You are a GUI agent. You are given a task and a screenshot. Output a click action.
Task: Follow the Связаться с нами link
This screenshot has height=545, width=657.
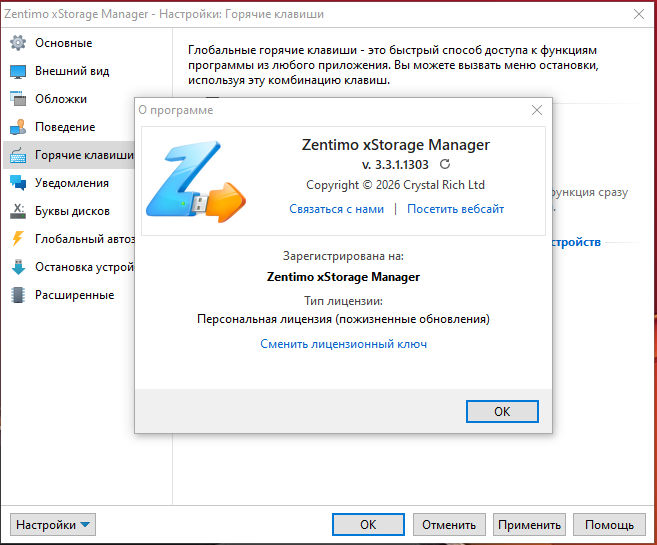tap(336, 209)
